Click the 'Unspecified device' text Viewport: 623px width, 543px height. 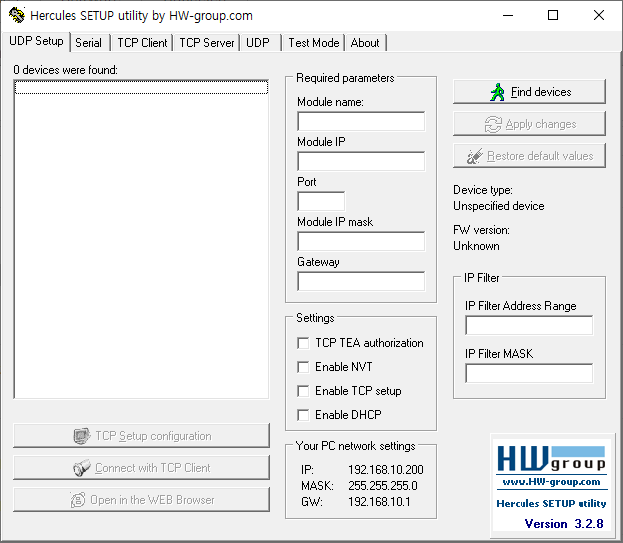(499, 206)
